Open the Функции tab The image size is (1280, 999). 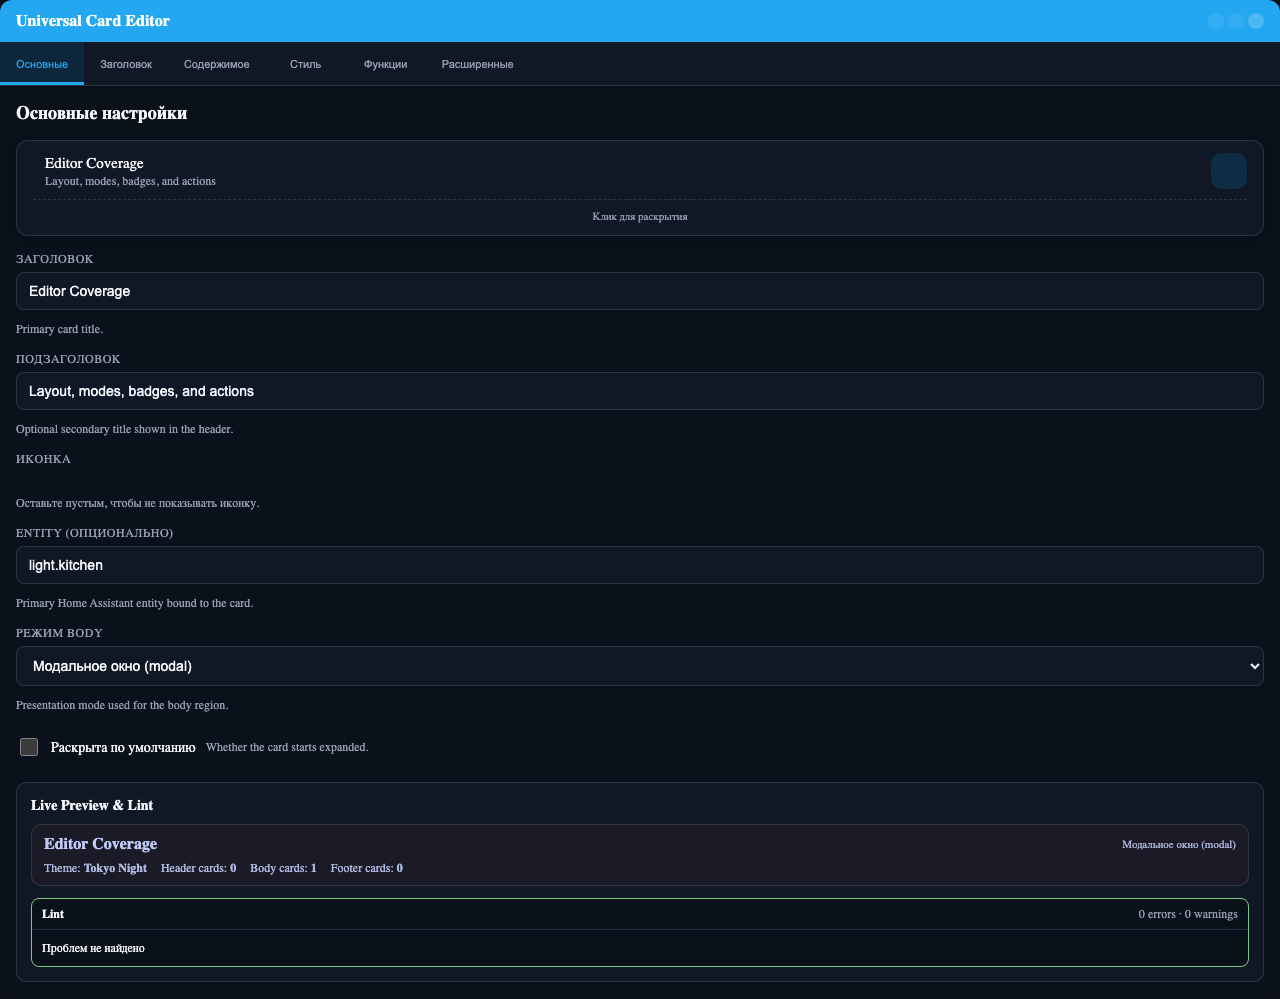click(x=386, y=63)
